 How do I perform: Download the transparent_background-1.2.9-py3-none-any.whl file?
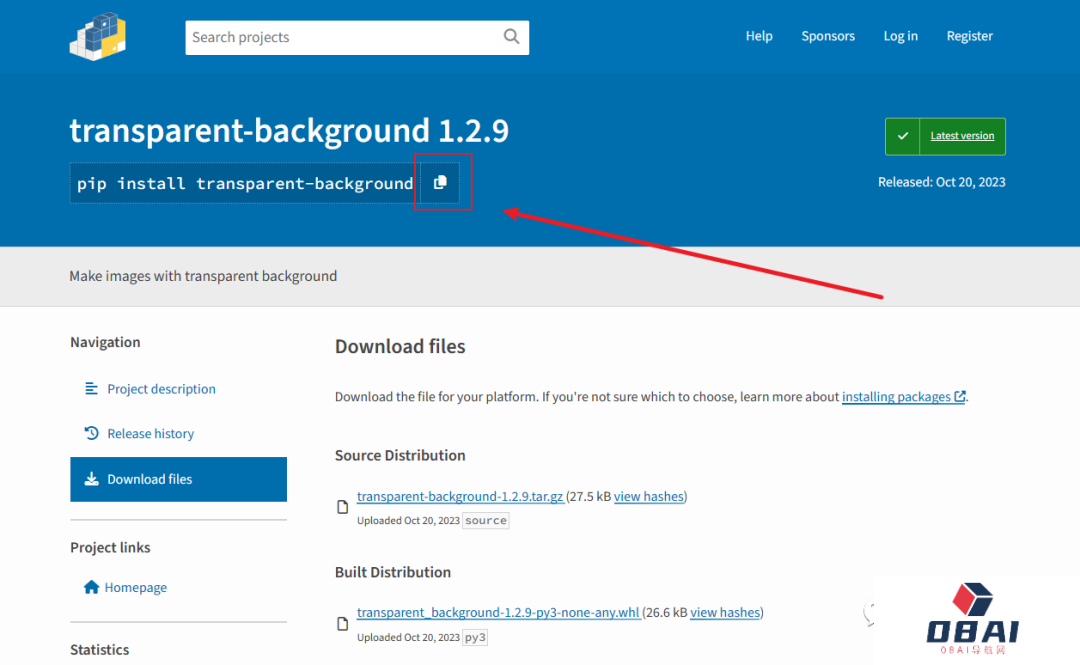498,613
